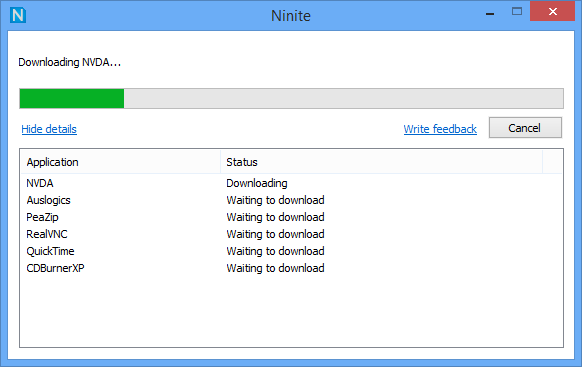Close the Ninite window
The width and height of the screenshot is (582, 367).
(553, 12)
